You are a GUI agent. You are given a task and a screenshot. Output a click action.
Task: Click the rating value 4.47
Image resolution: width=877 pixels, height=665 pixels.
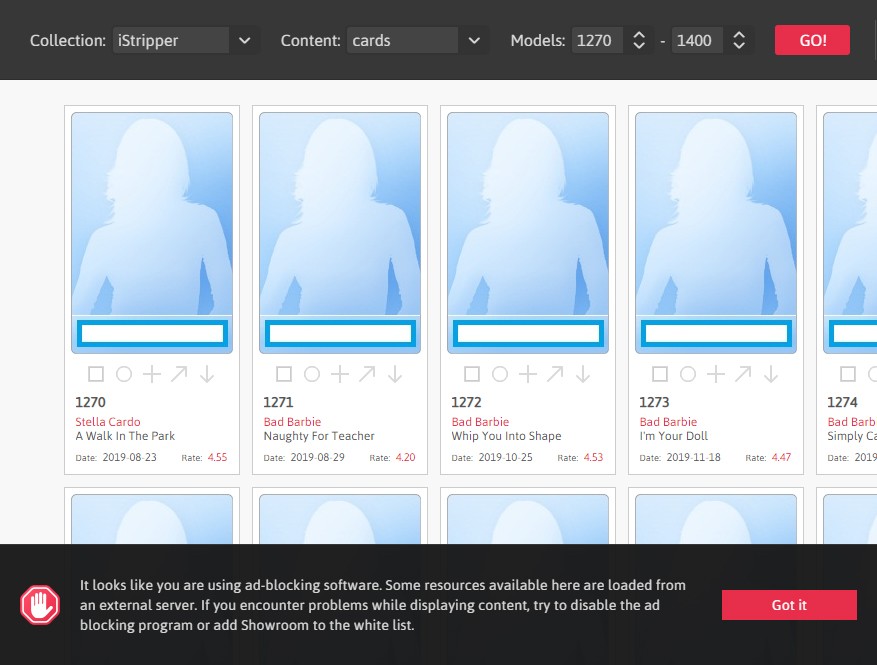coord(781,457)
